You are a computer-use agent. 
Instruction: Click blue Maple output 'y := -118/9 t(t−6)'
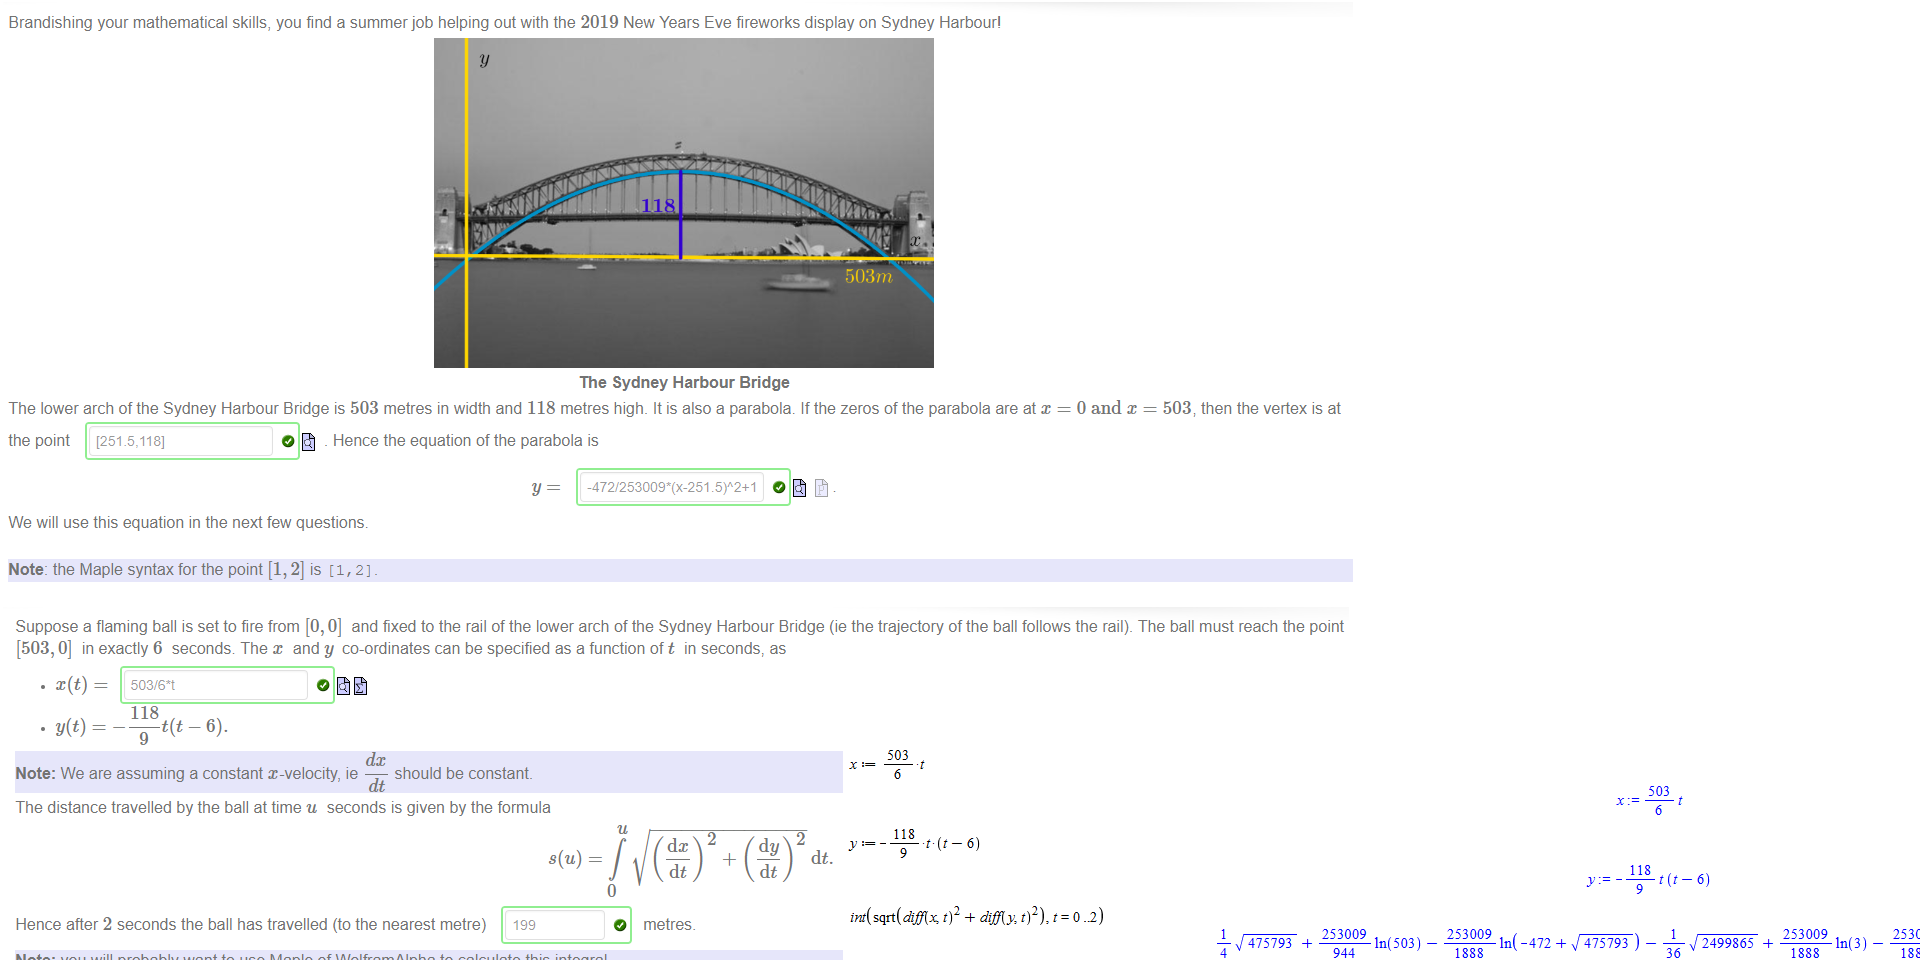click(x=1648, y=879)
